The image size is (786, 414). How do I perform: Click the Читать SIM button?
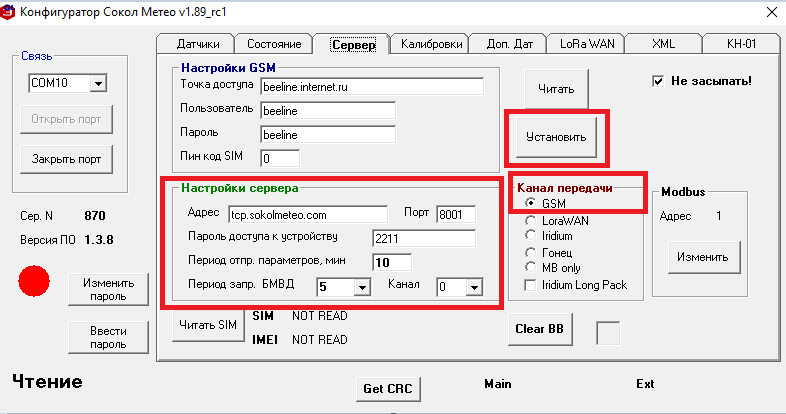(208, 325)
